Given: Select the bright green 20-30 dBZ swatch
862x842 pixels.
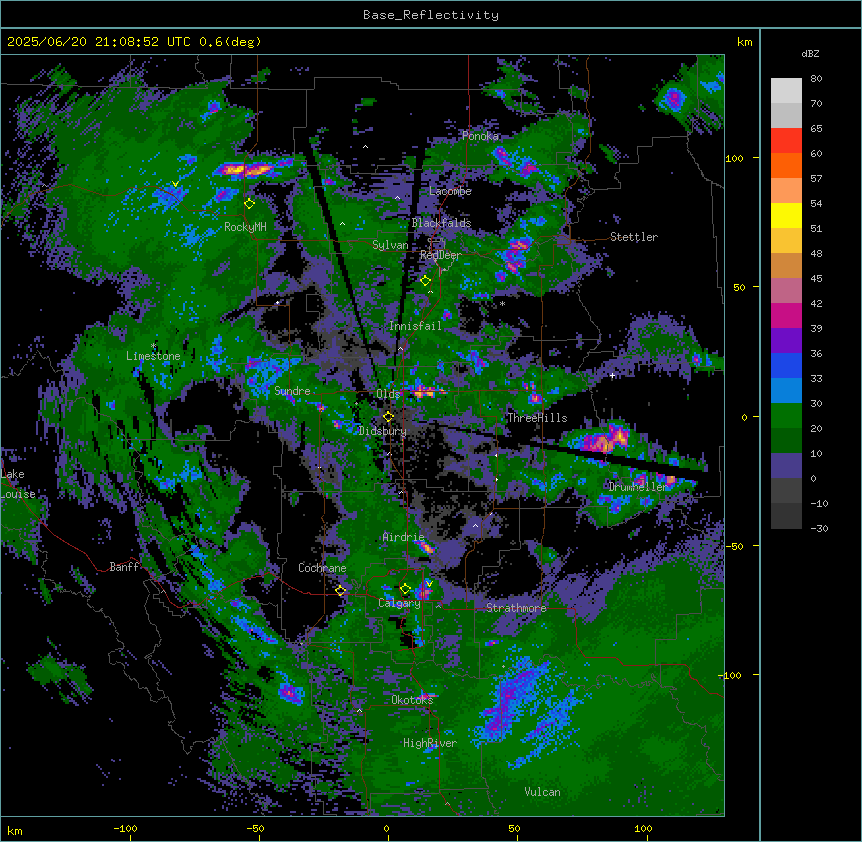Looking at the screenshot, I should click(786, 416).
